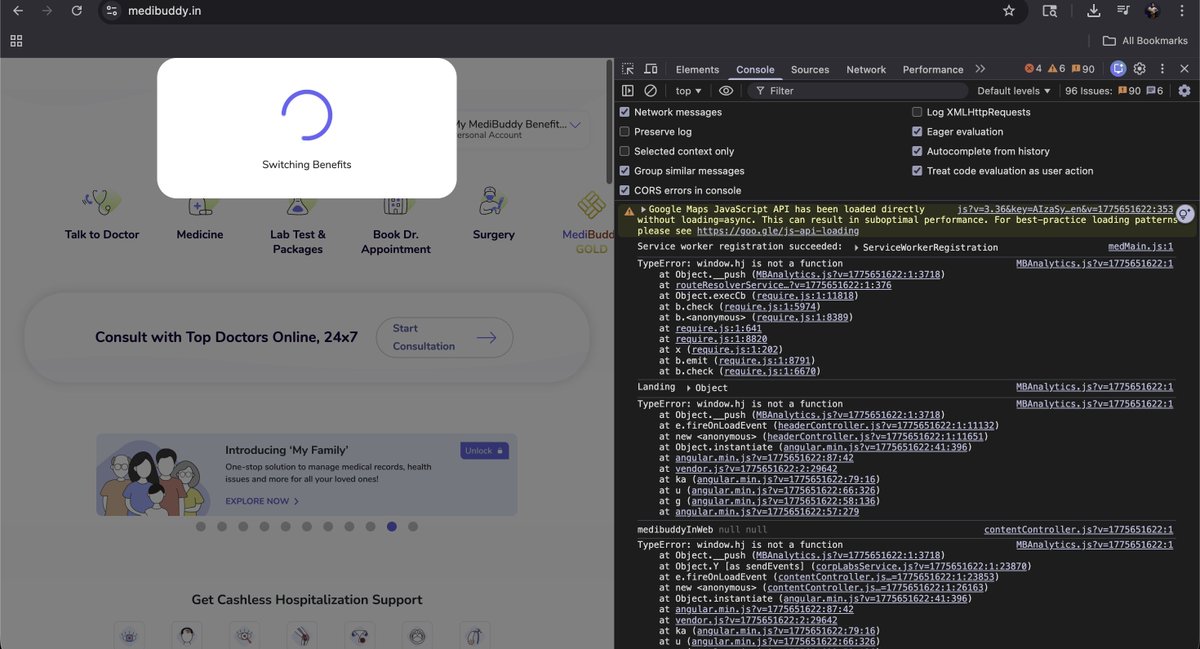Open the Default levels dropdown
Viewport: 1200px width, 649px height.
pyautogui.click(x=1014, y=91)
